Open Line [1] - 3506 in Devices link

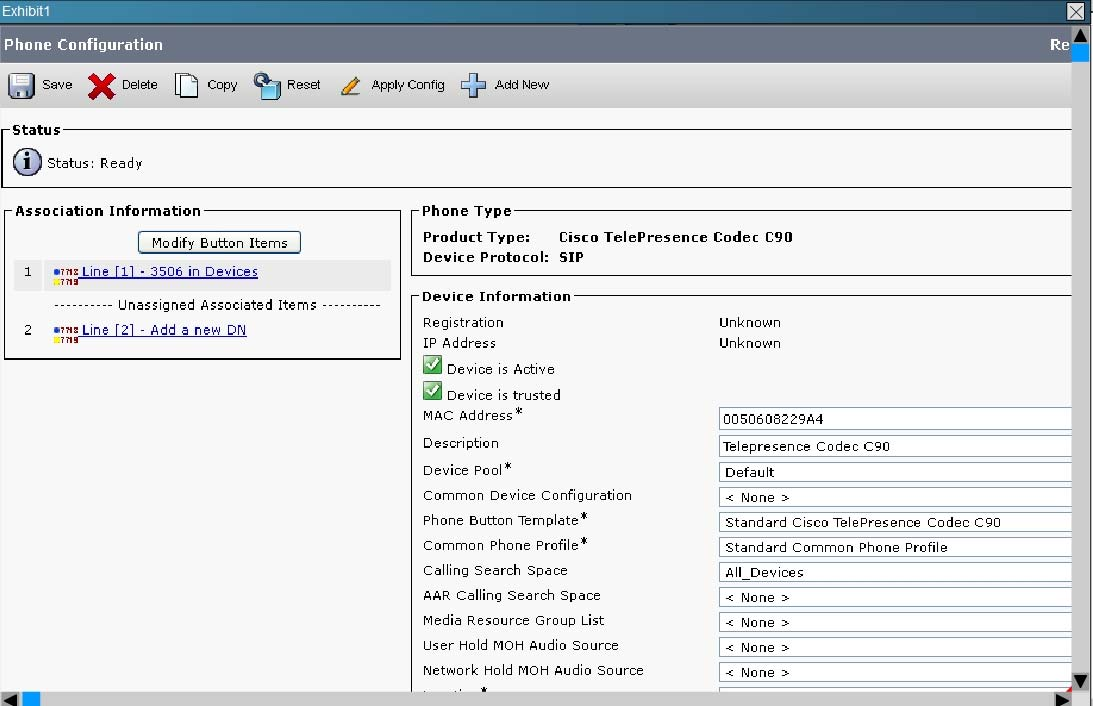click(170, 272)
